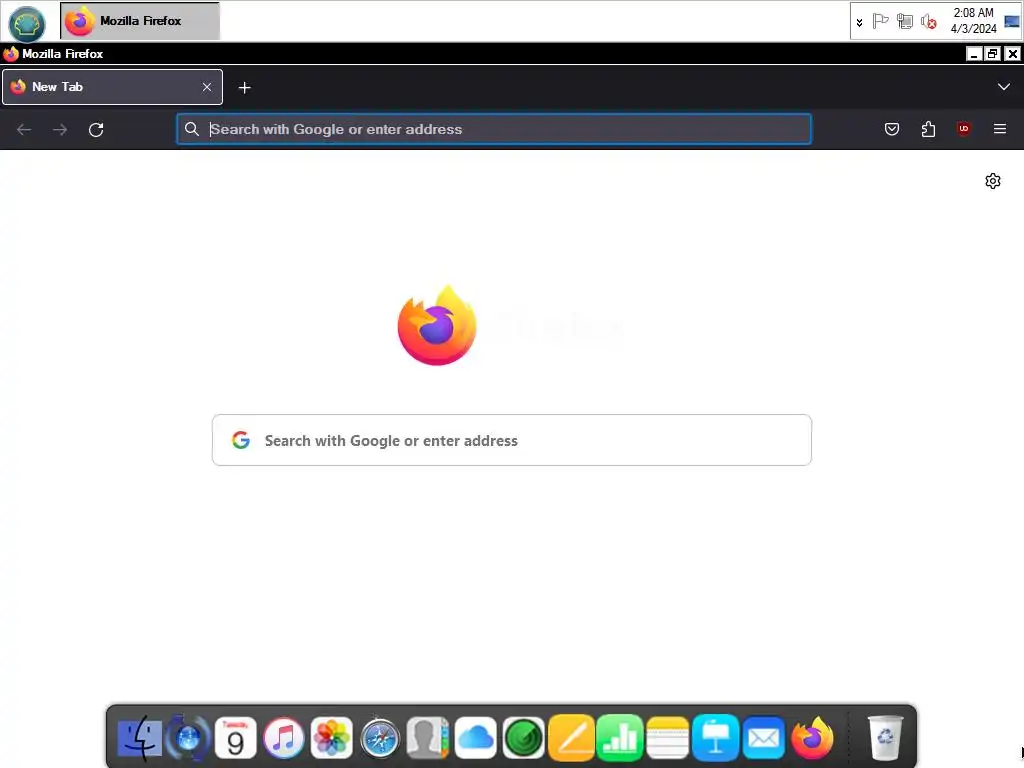Screen dimensions: 1024x768
Task: Open the Keynote icon in dock
Action: [716, 738]
